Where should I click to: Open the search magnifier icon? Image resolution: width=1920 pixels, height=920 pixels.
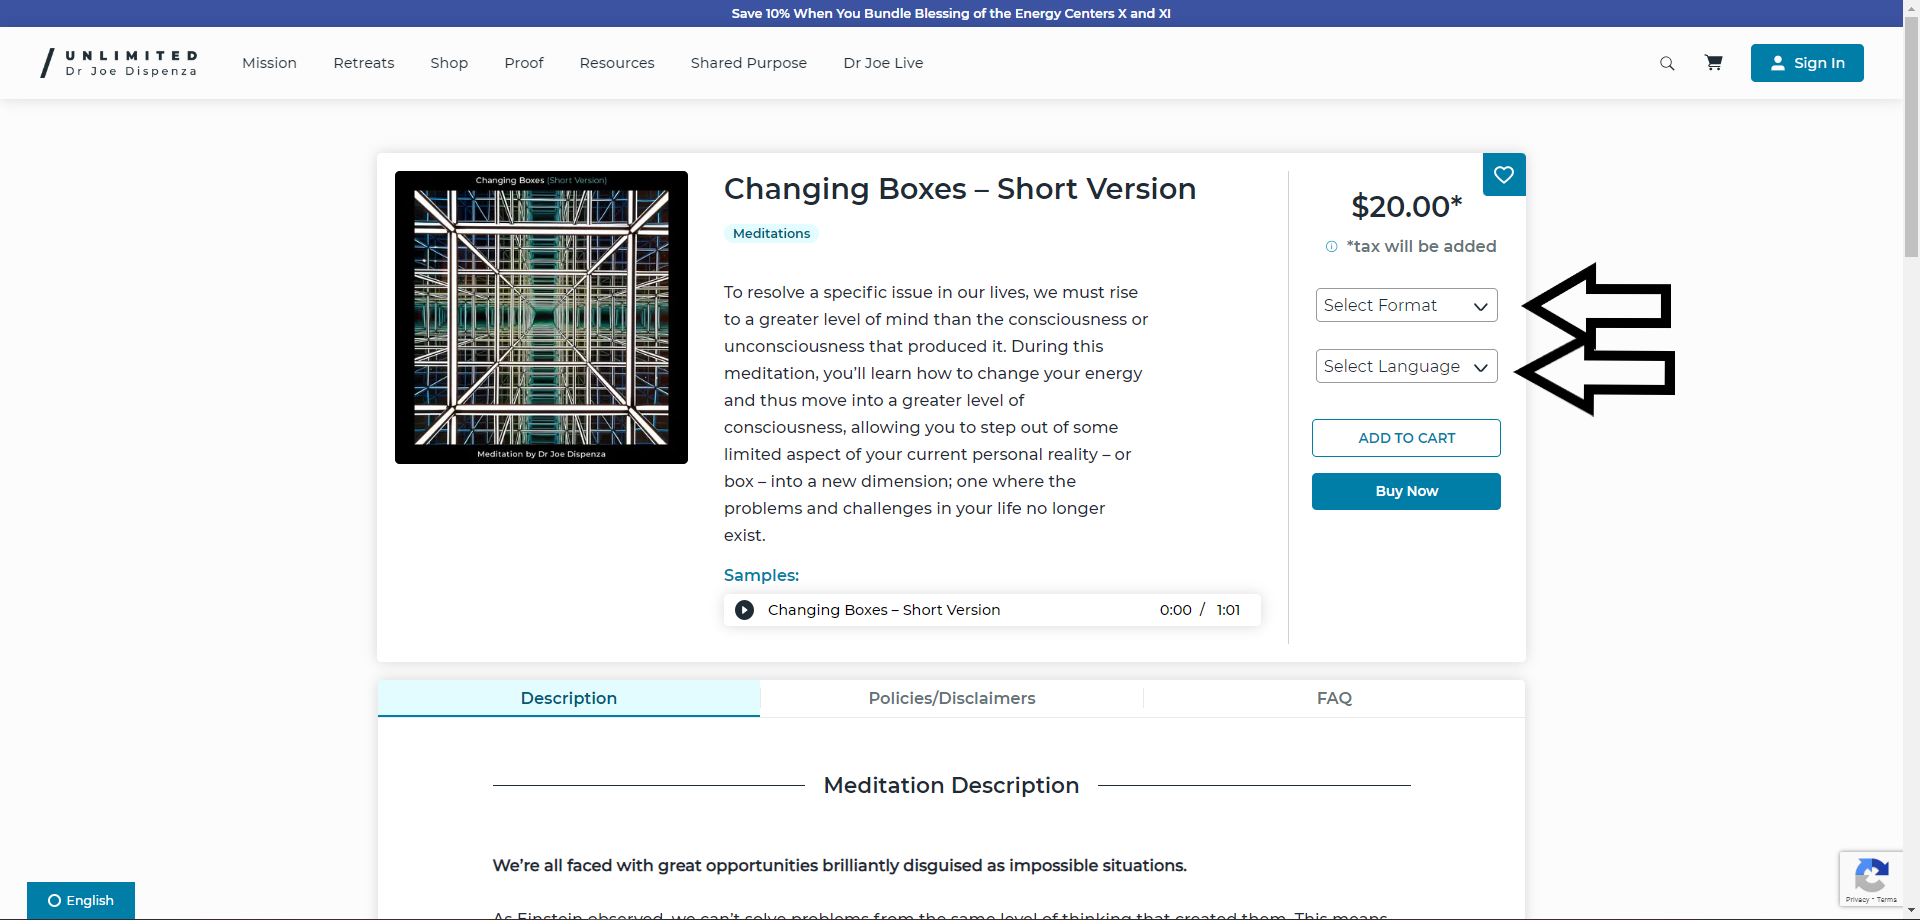pos(1667,63)
